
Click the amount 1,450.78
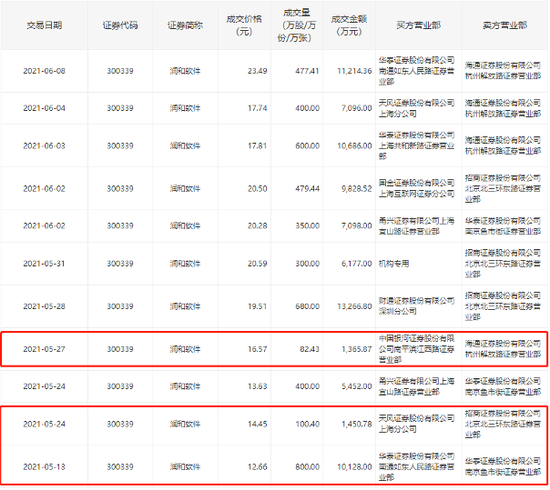pos(357,424)
